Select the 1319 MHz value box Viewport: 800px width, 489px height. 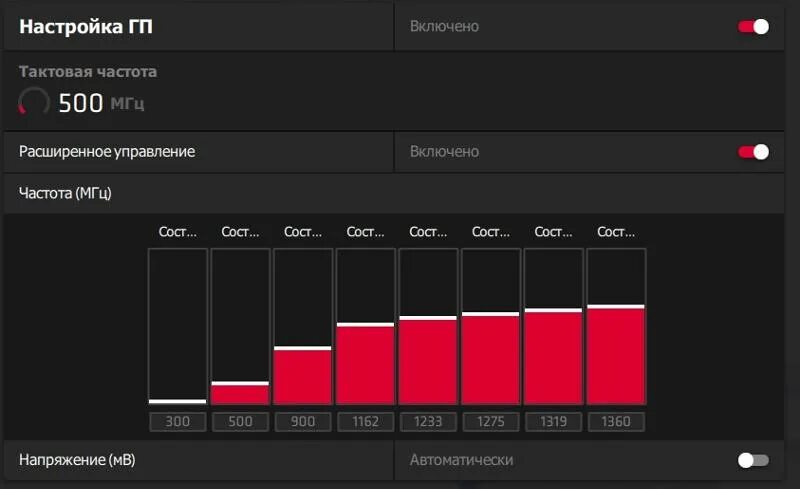coord(554,422)
